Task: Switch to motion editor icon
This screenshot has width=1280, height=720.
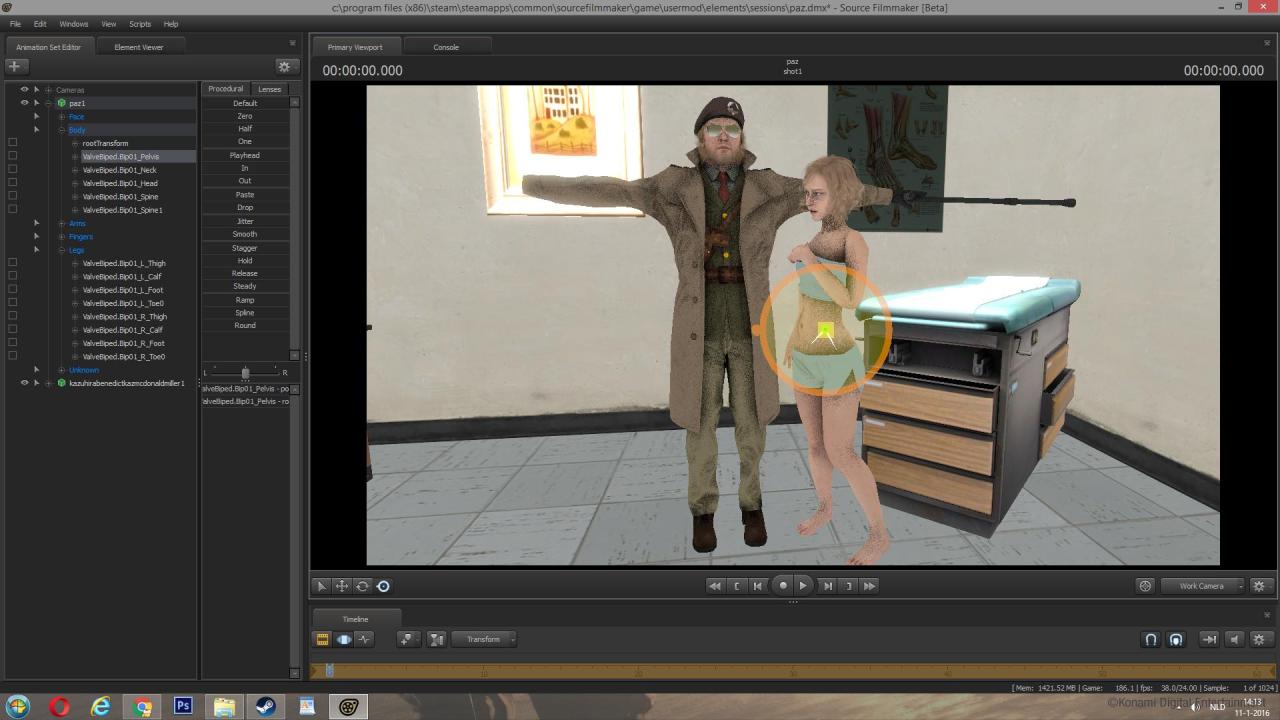Action: click(344, 639)
